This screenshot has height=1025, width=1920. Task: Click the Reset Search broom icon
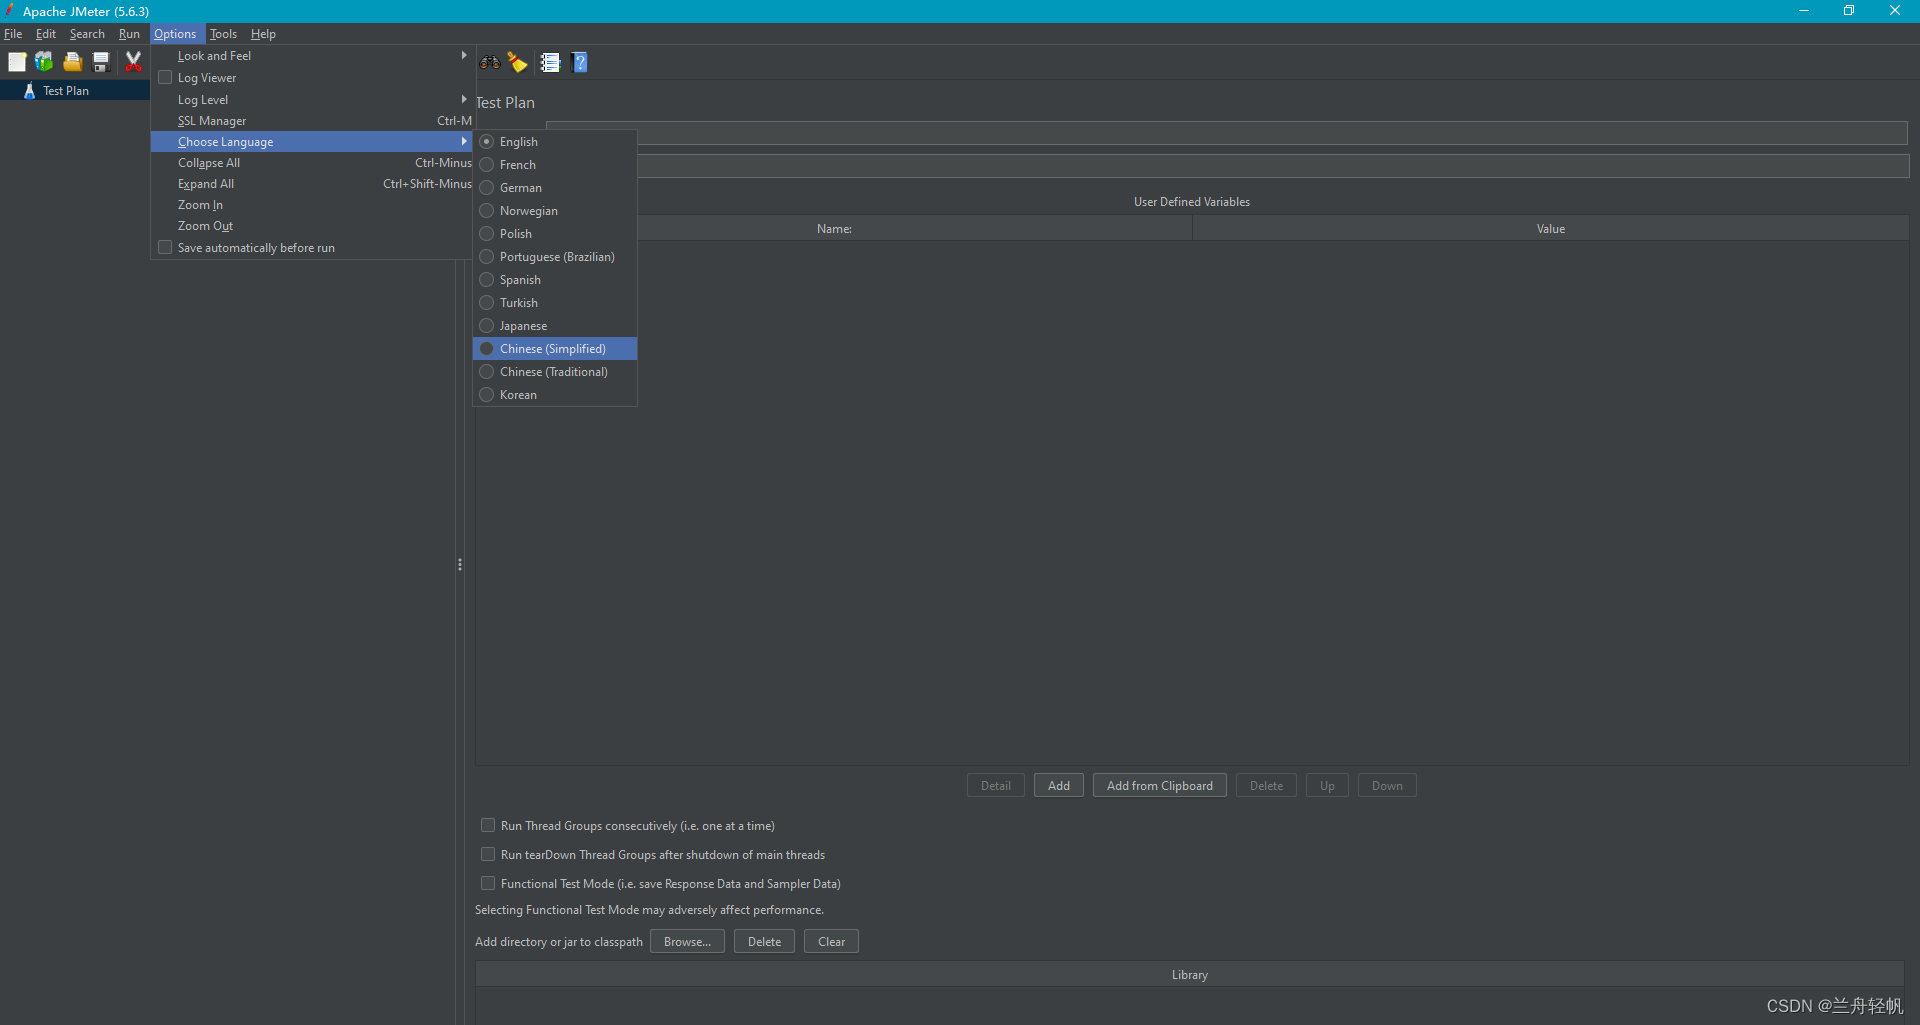click(x=517, y=62)
